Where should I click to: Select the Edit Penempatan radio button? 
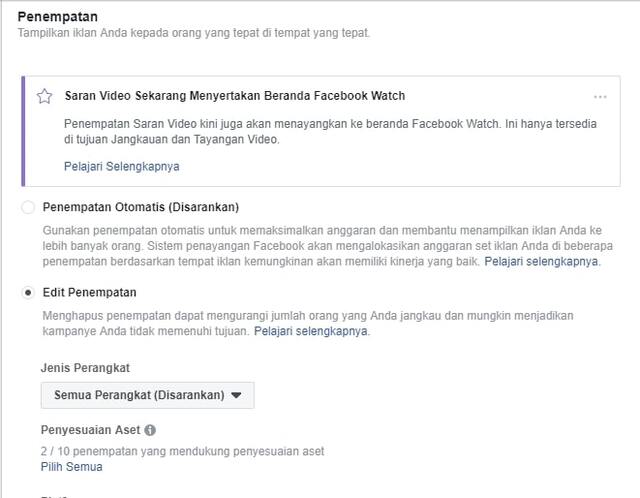tap(28, 292)
